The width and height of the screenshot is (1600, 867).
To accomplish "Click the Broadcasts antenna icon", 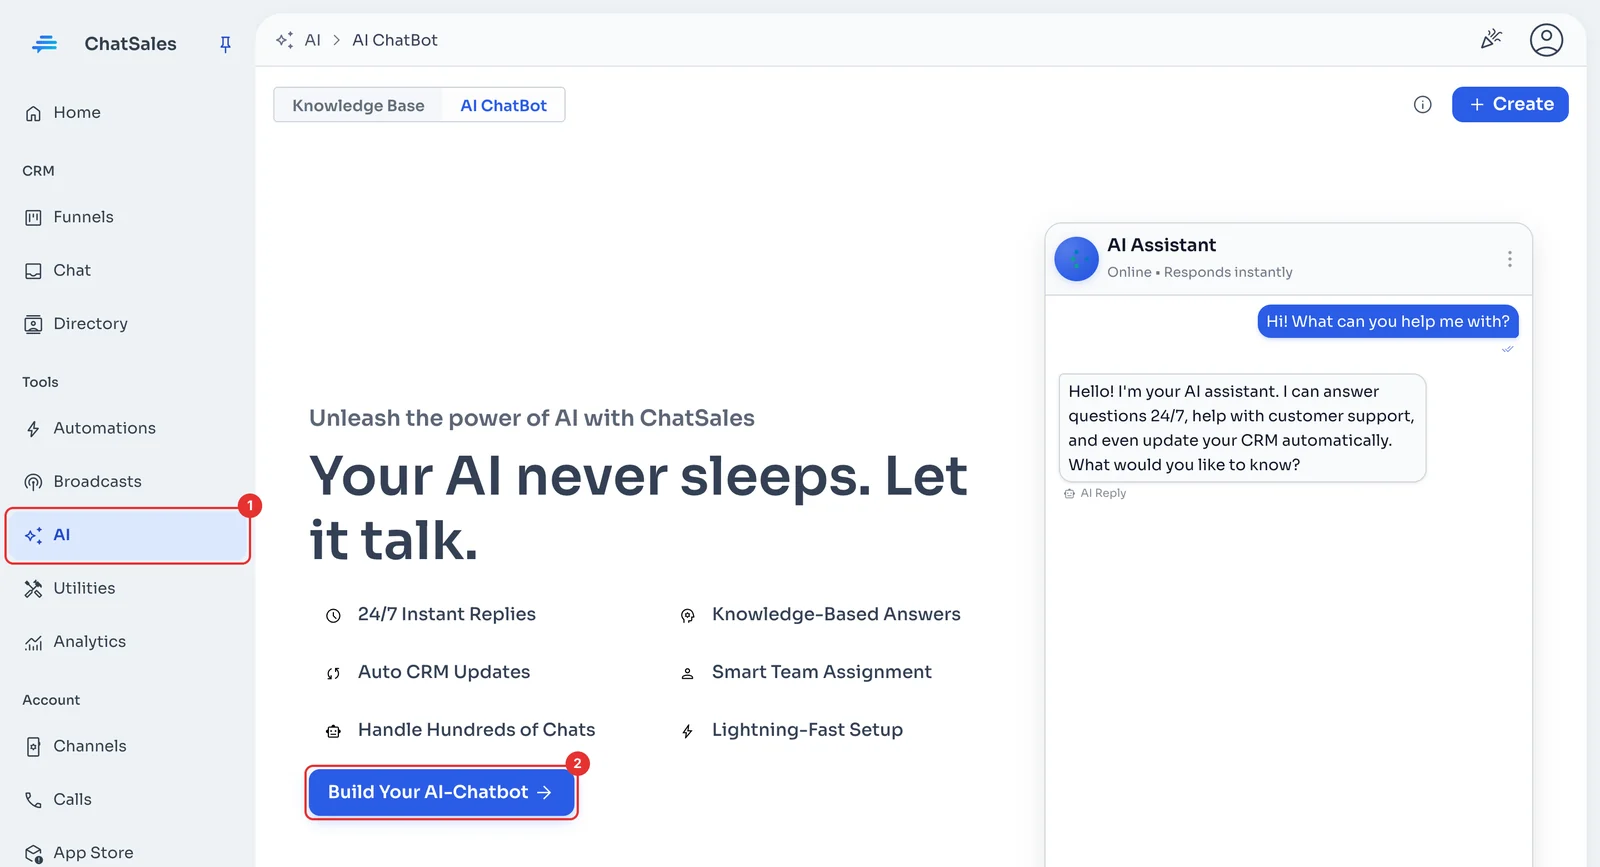I will (x=33, y=482).
